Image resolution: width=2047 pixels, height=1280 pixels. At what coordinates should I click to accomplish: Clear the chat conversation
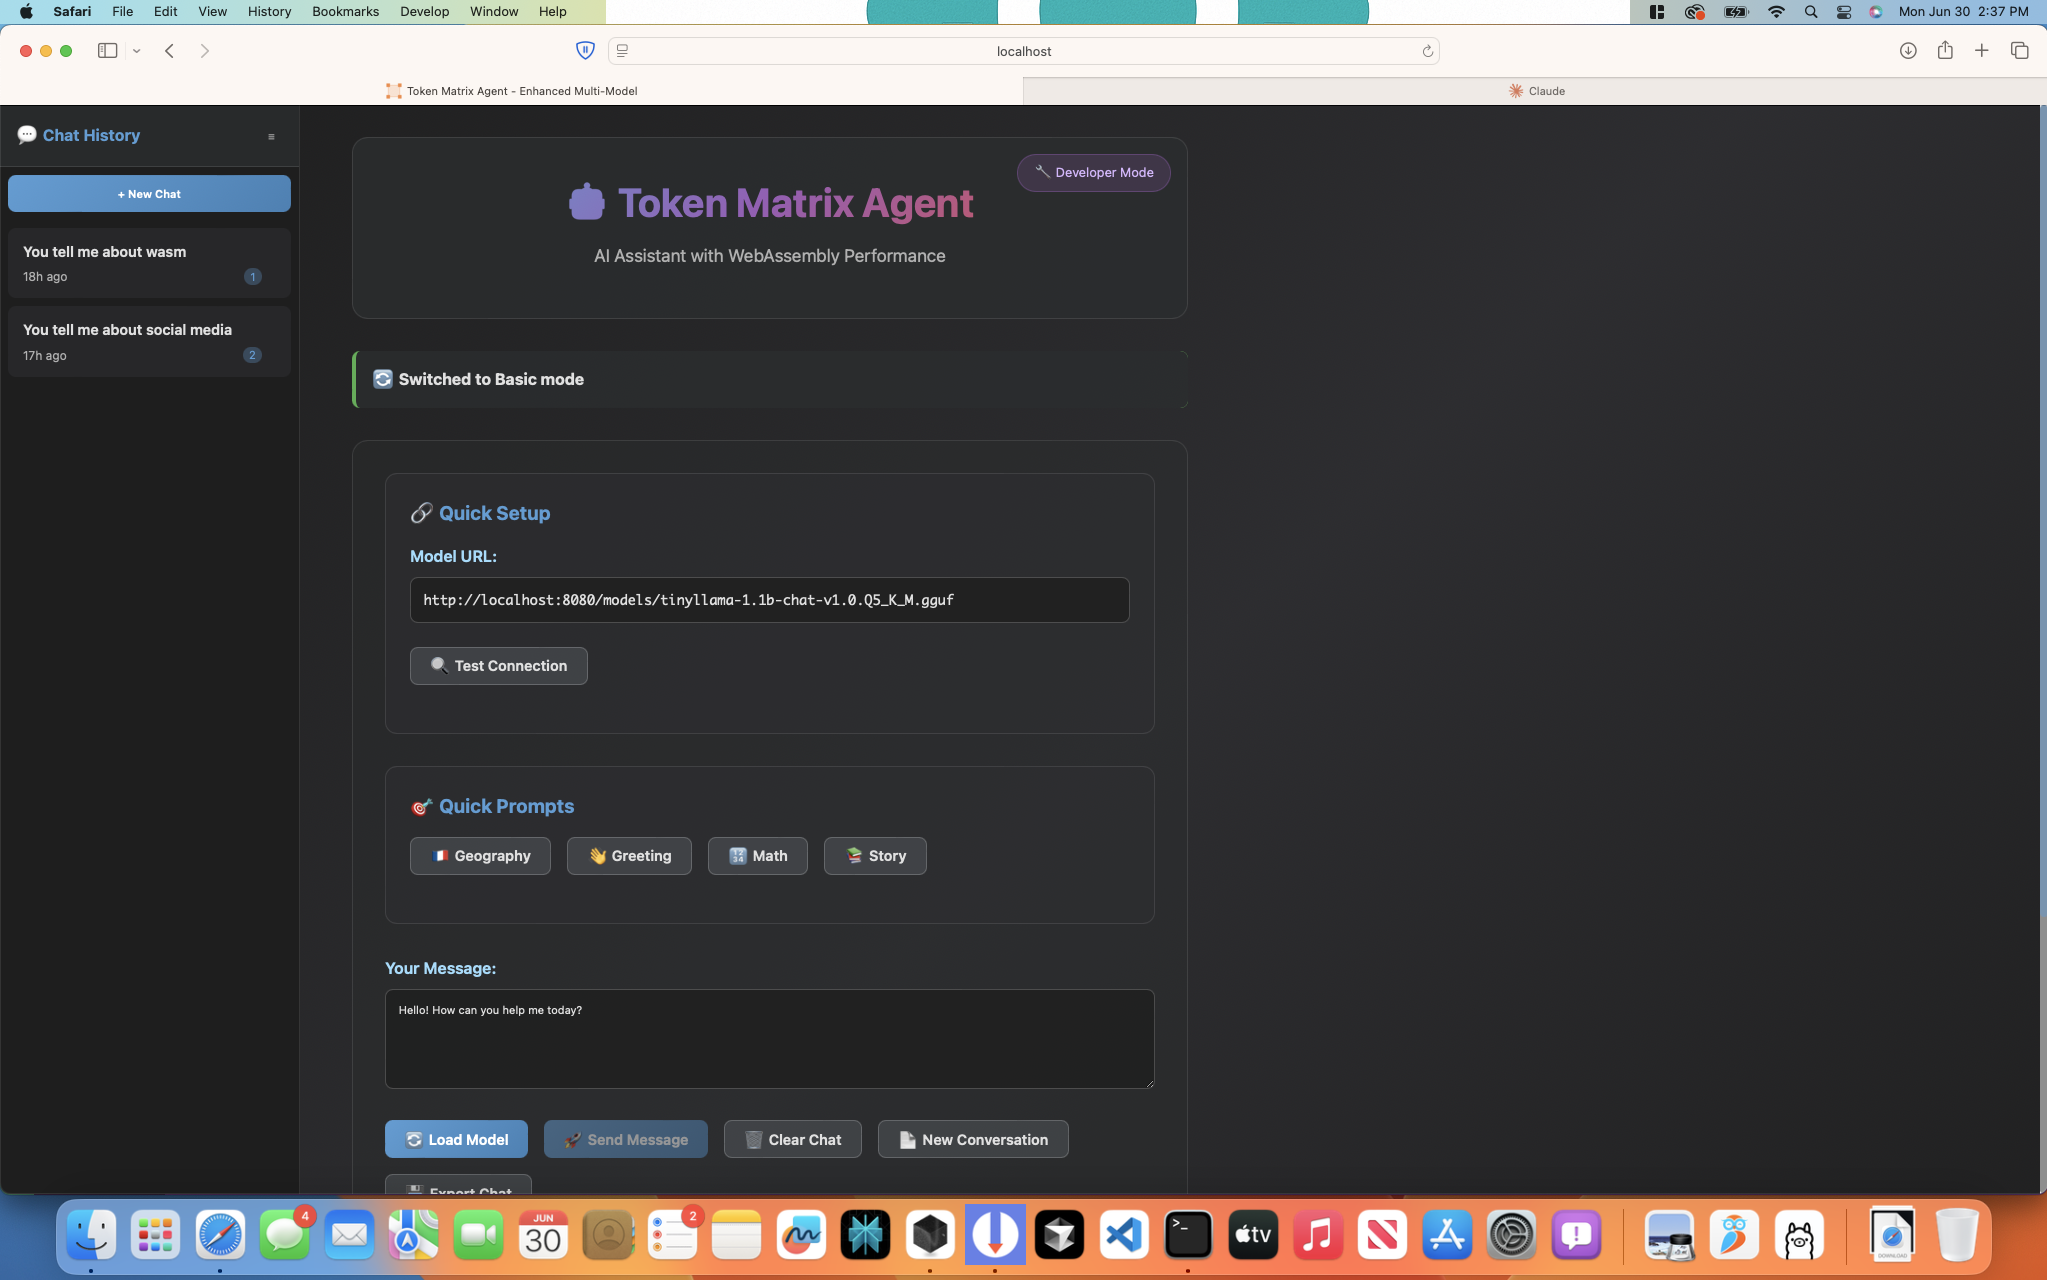click(792, 1140)
